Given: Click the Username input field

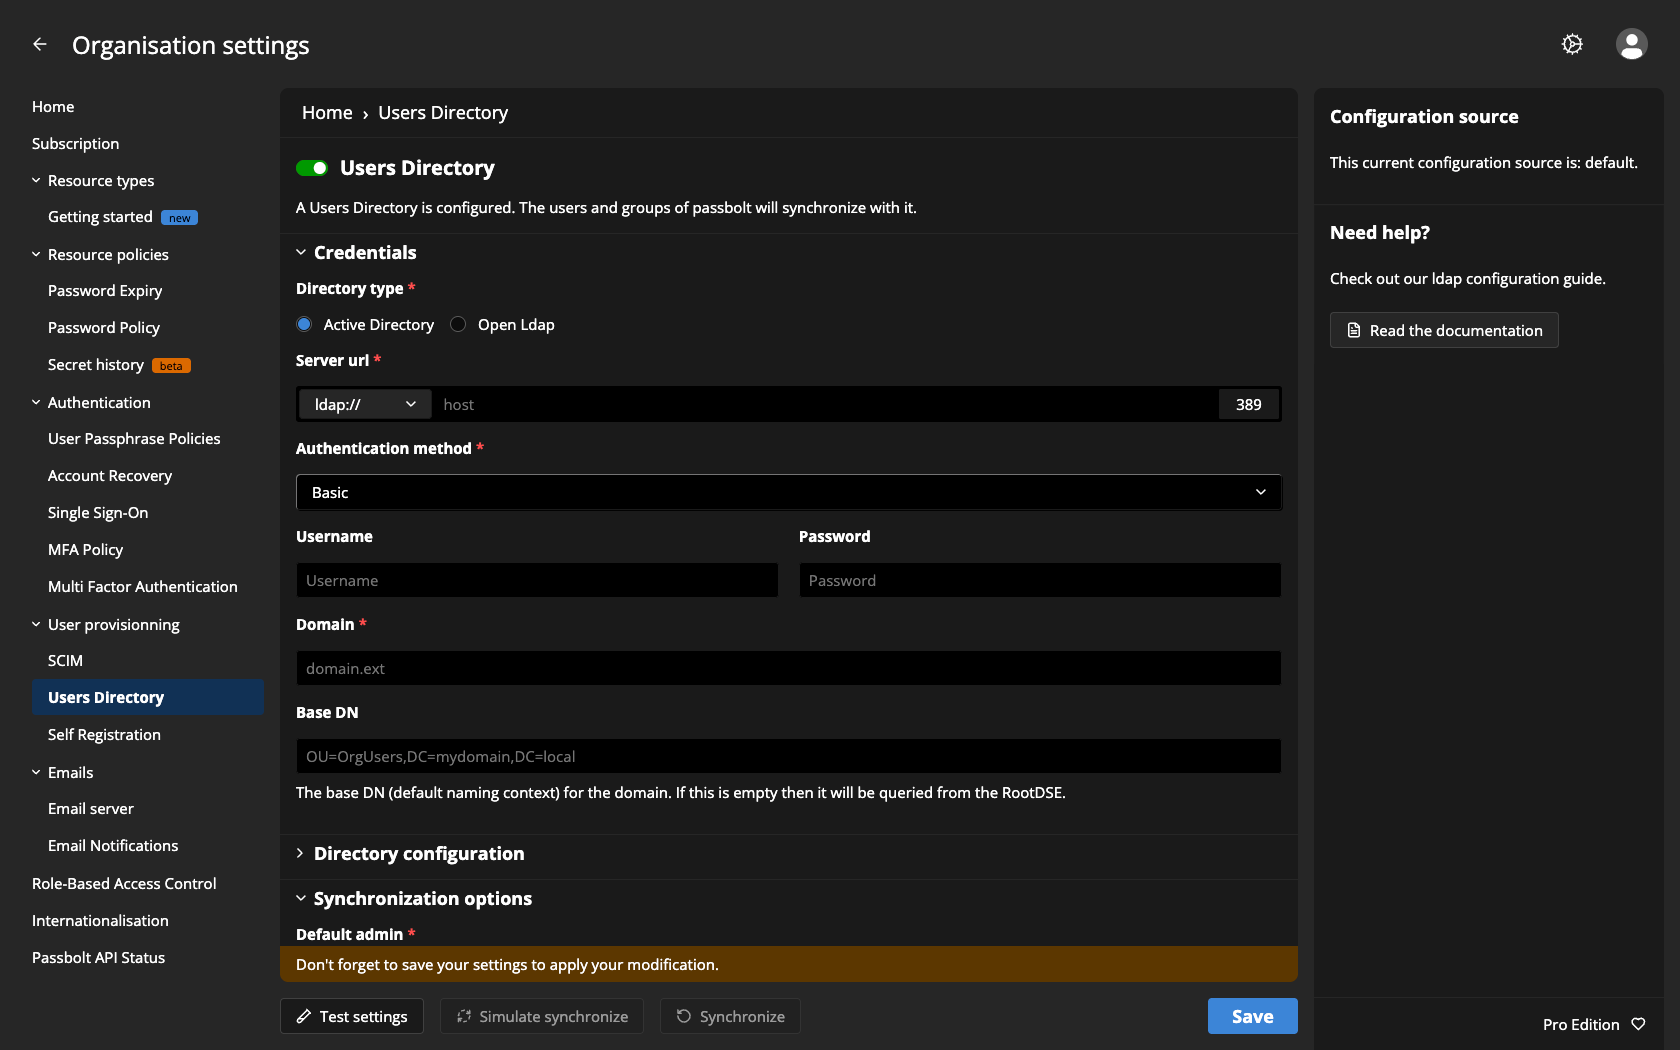Looking at the screenshot, I should 537,580.
